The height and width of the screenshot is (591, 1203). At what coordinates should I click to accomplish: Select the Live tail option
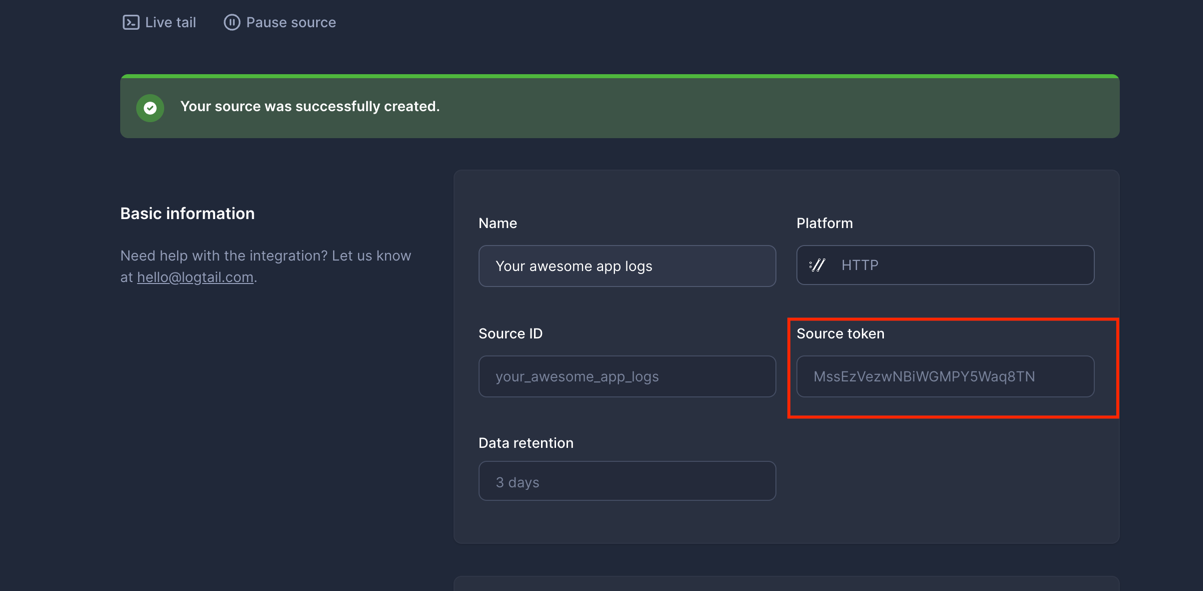tap(159, 21)
